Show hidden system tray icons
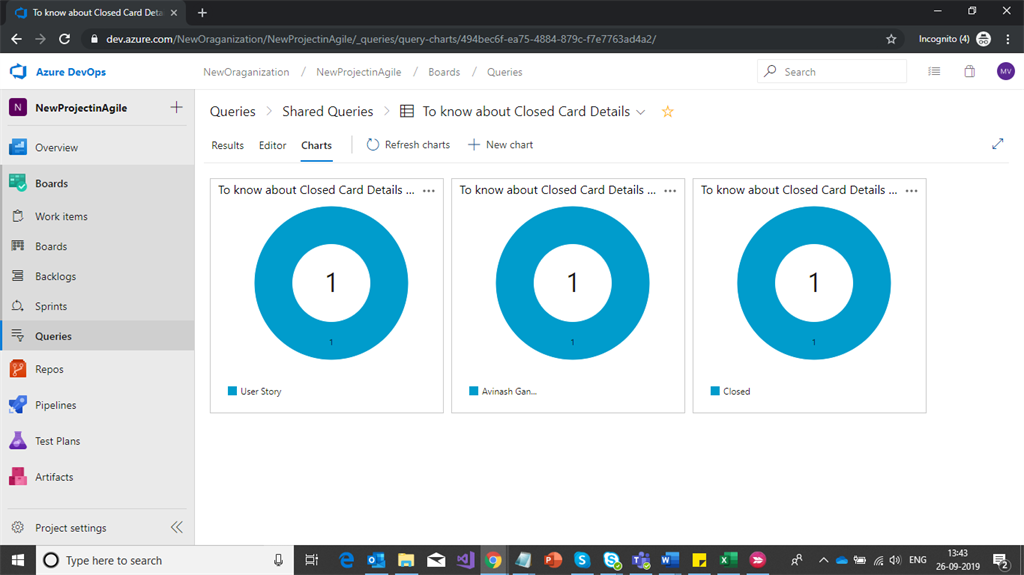The image size is (1024, 575). coord(824,560)
